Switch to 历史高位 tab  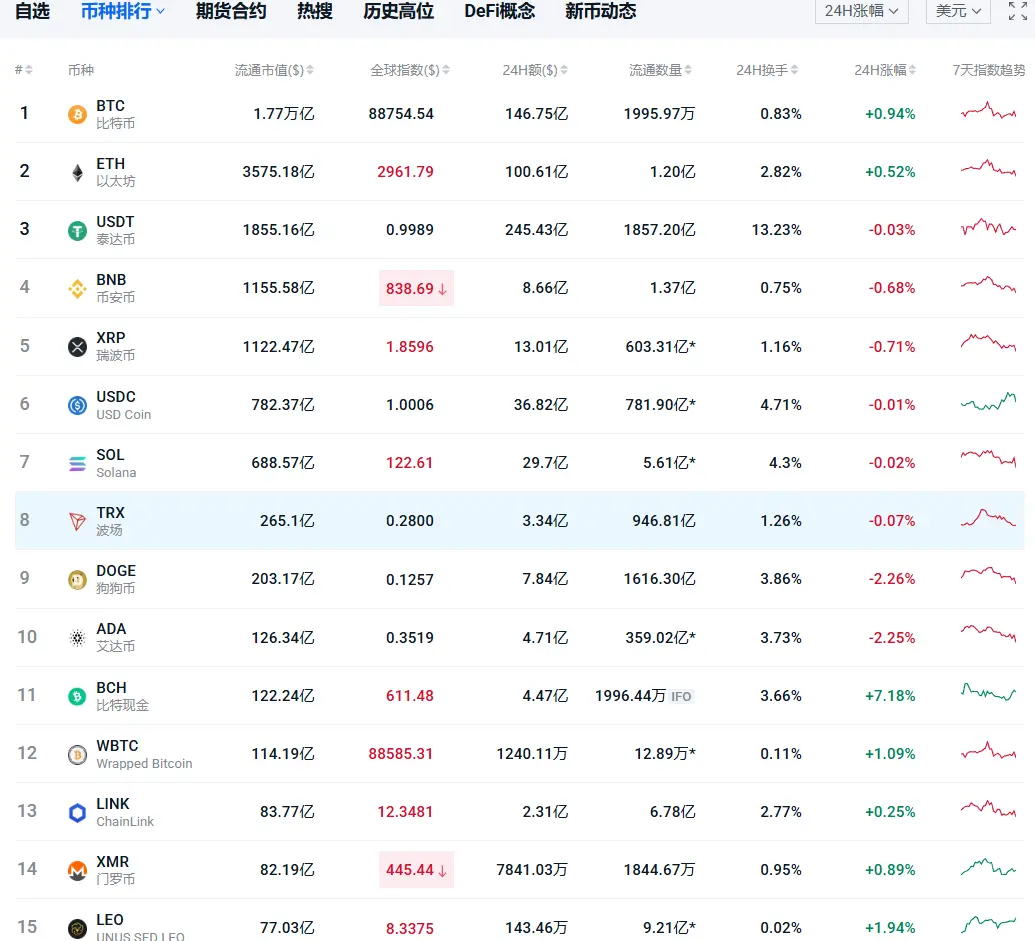(399, 11)
